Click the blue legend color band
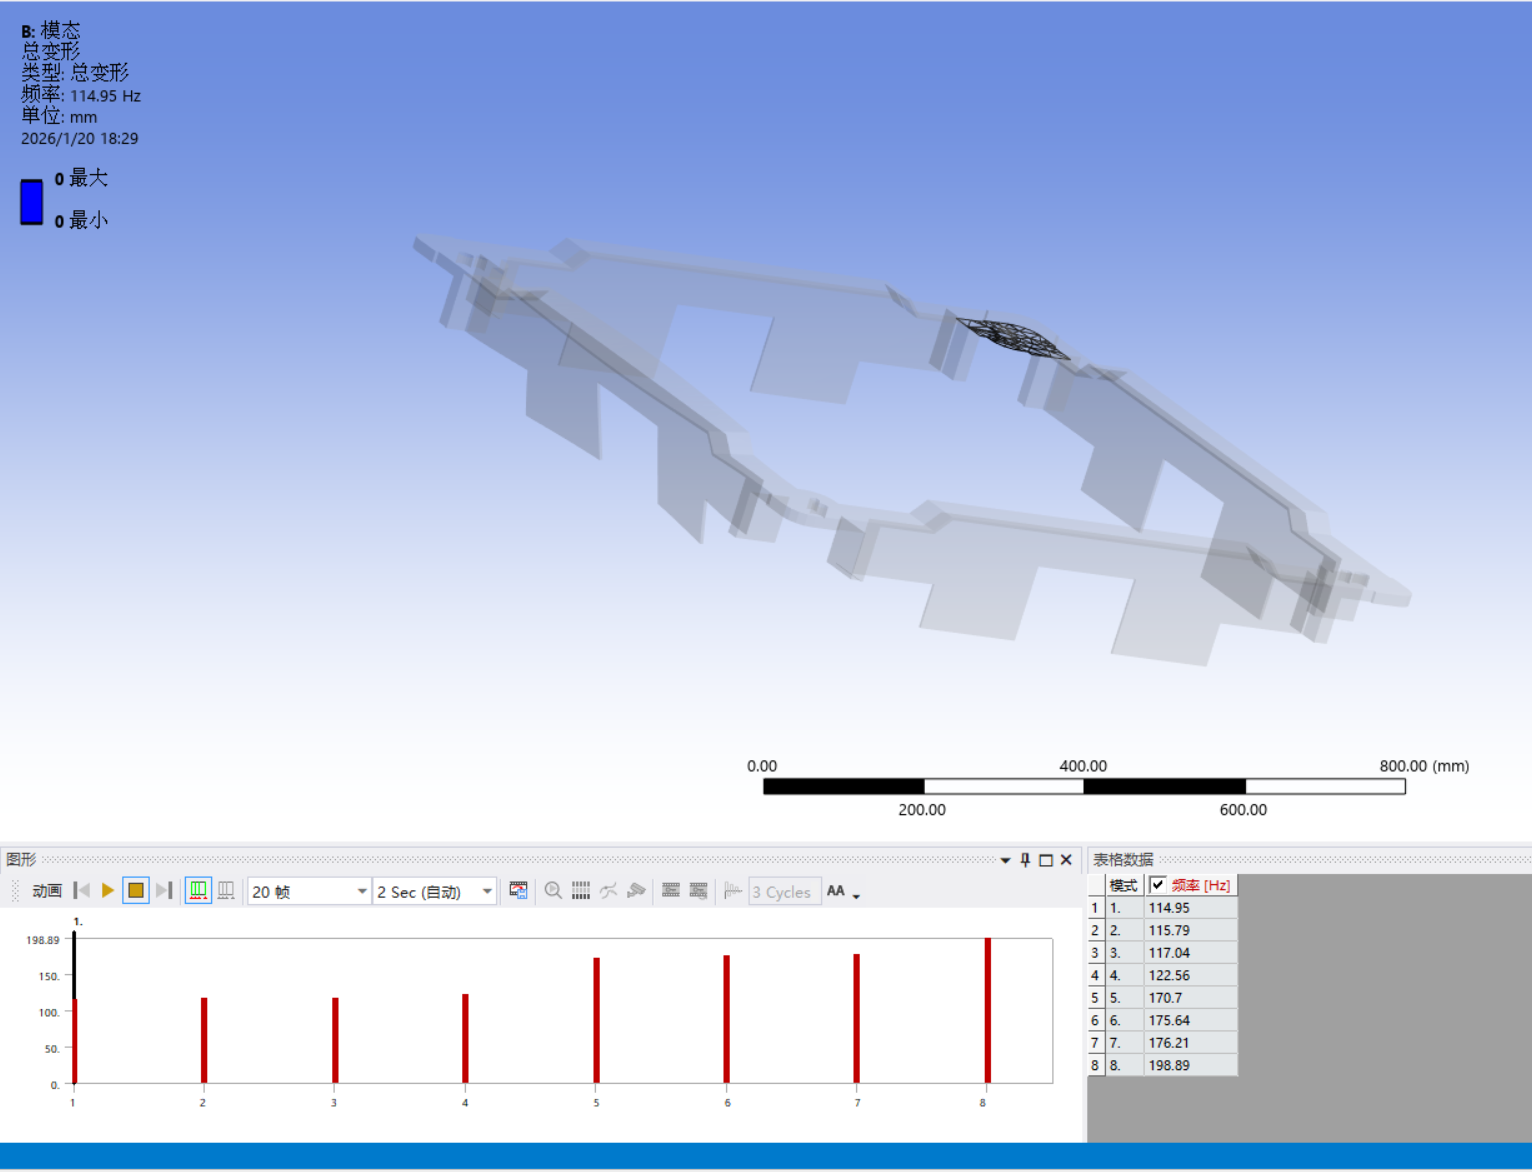The height and width of the screenshot is (1172, 1532). [x=32, y=202]
